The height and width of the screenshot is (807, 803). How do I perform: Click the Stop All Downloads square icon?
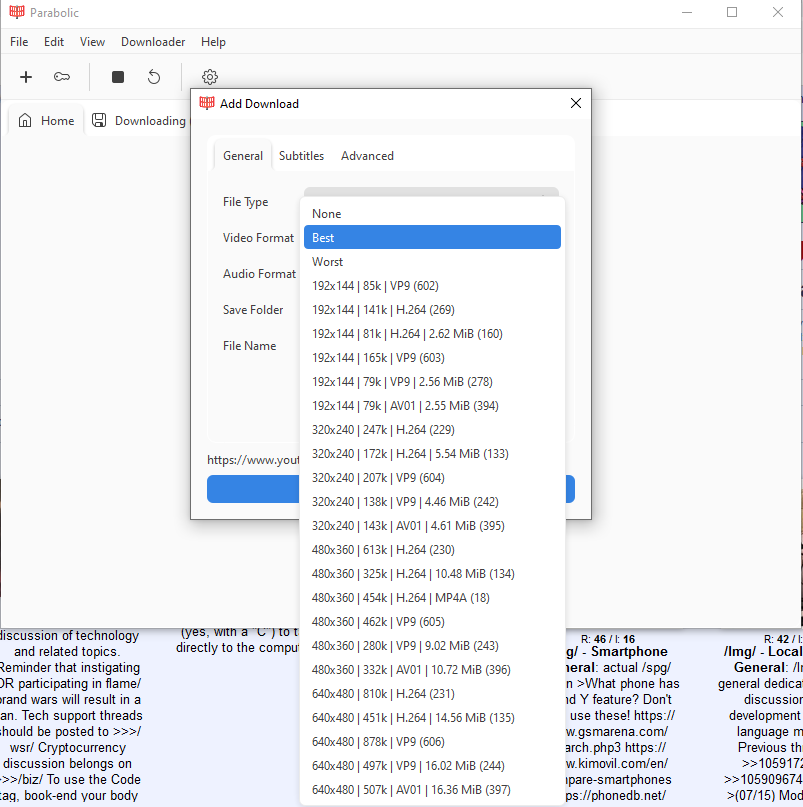click(118, 77)
